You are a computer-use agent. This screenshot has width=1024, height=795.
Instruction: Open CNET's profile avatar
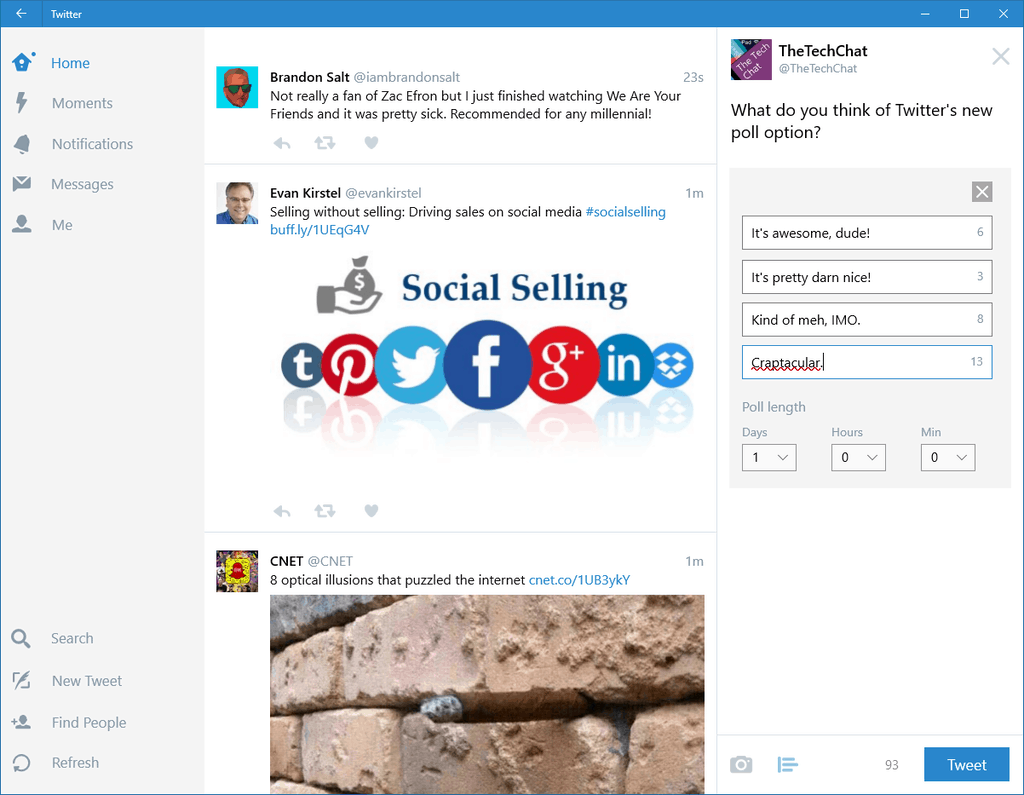(237, 571)
